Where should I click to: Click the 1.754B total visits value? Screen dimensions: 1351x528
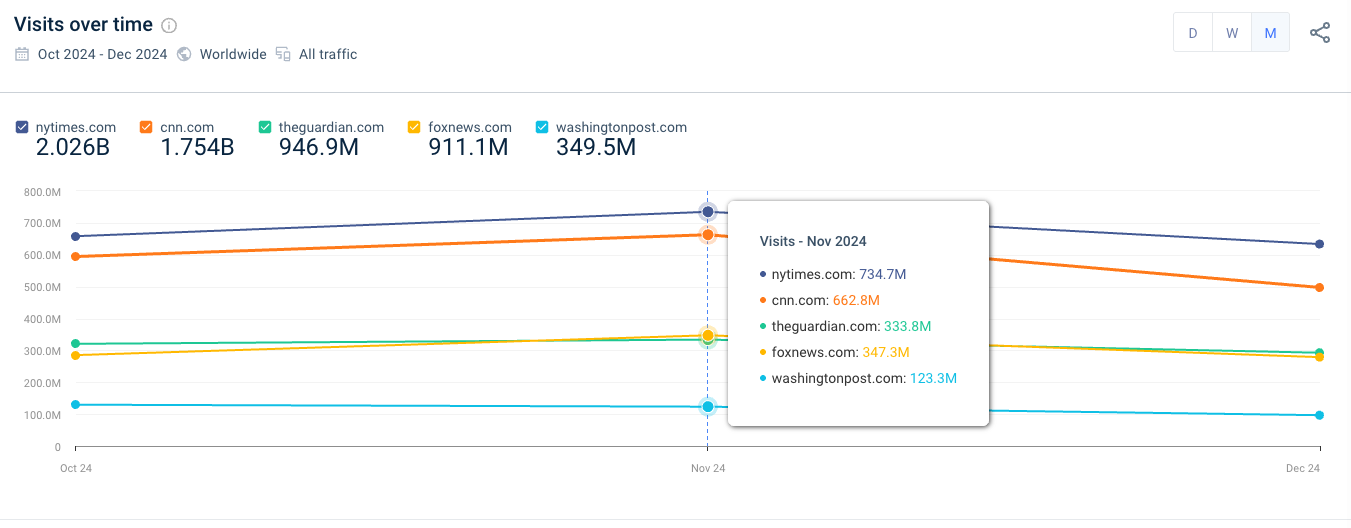[197, 148]
